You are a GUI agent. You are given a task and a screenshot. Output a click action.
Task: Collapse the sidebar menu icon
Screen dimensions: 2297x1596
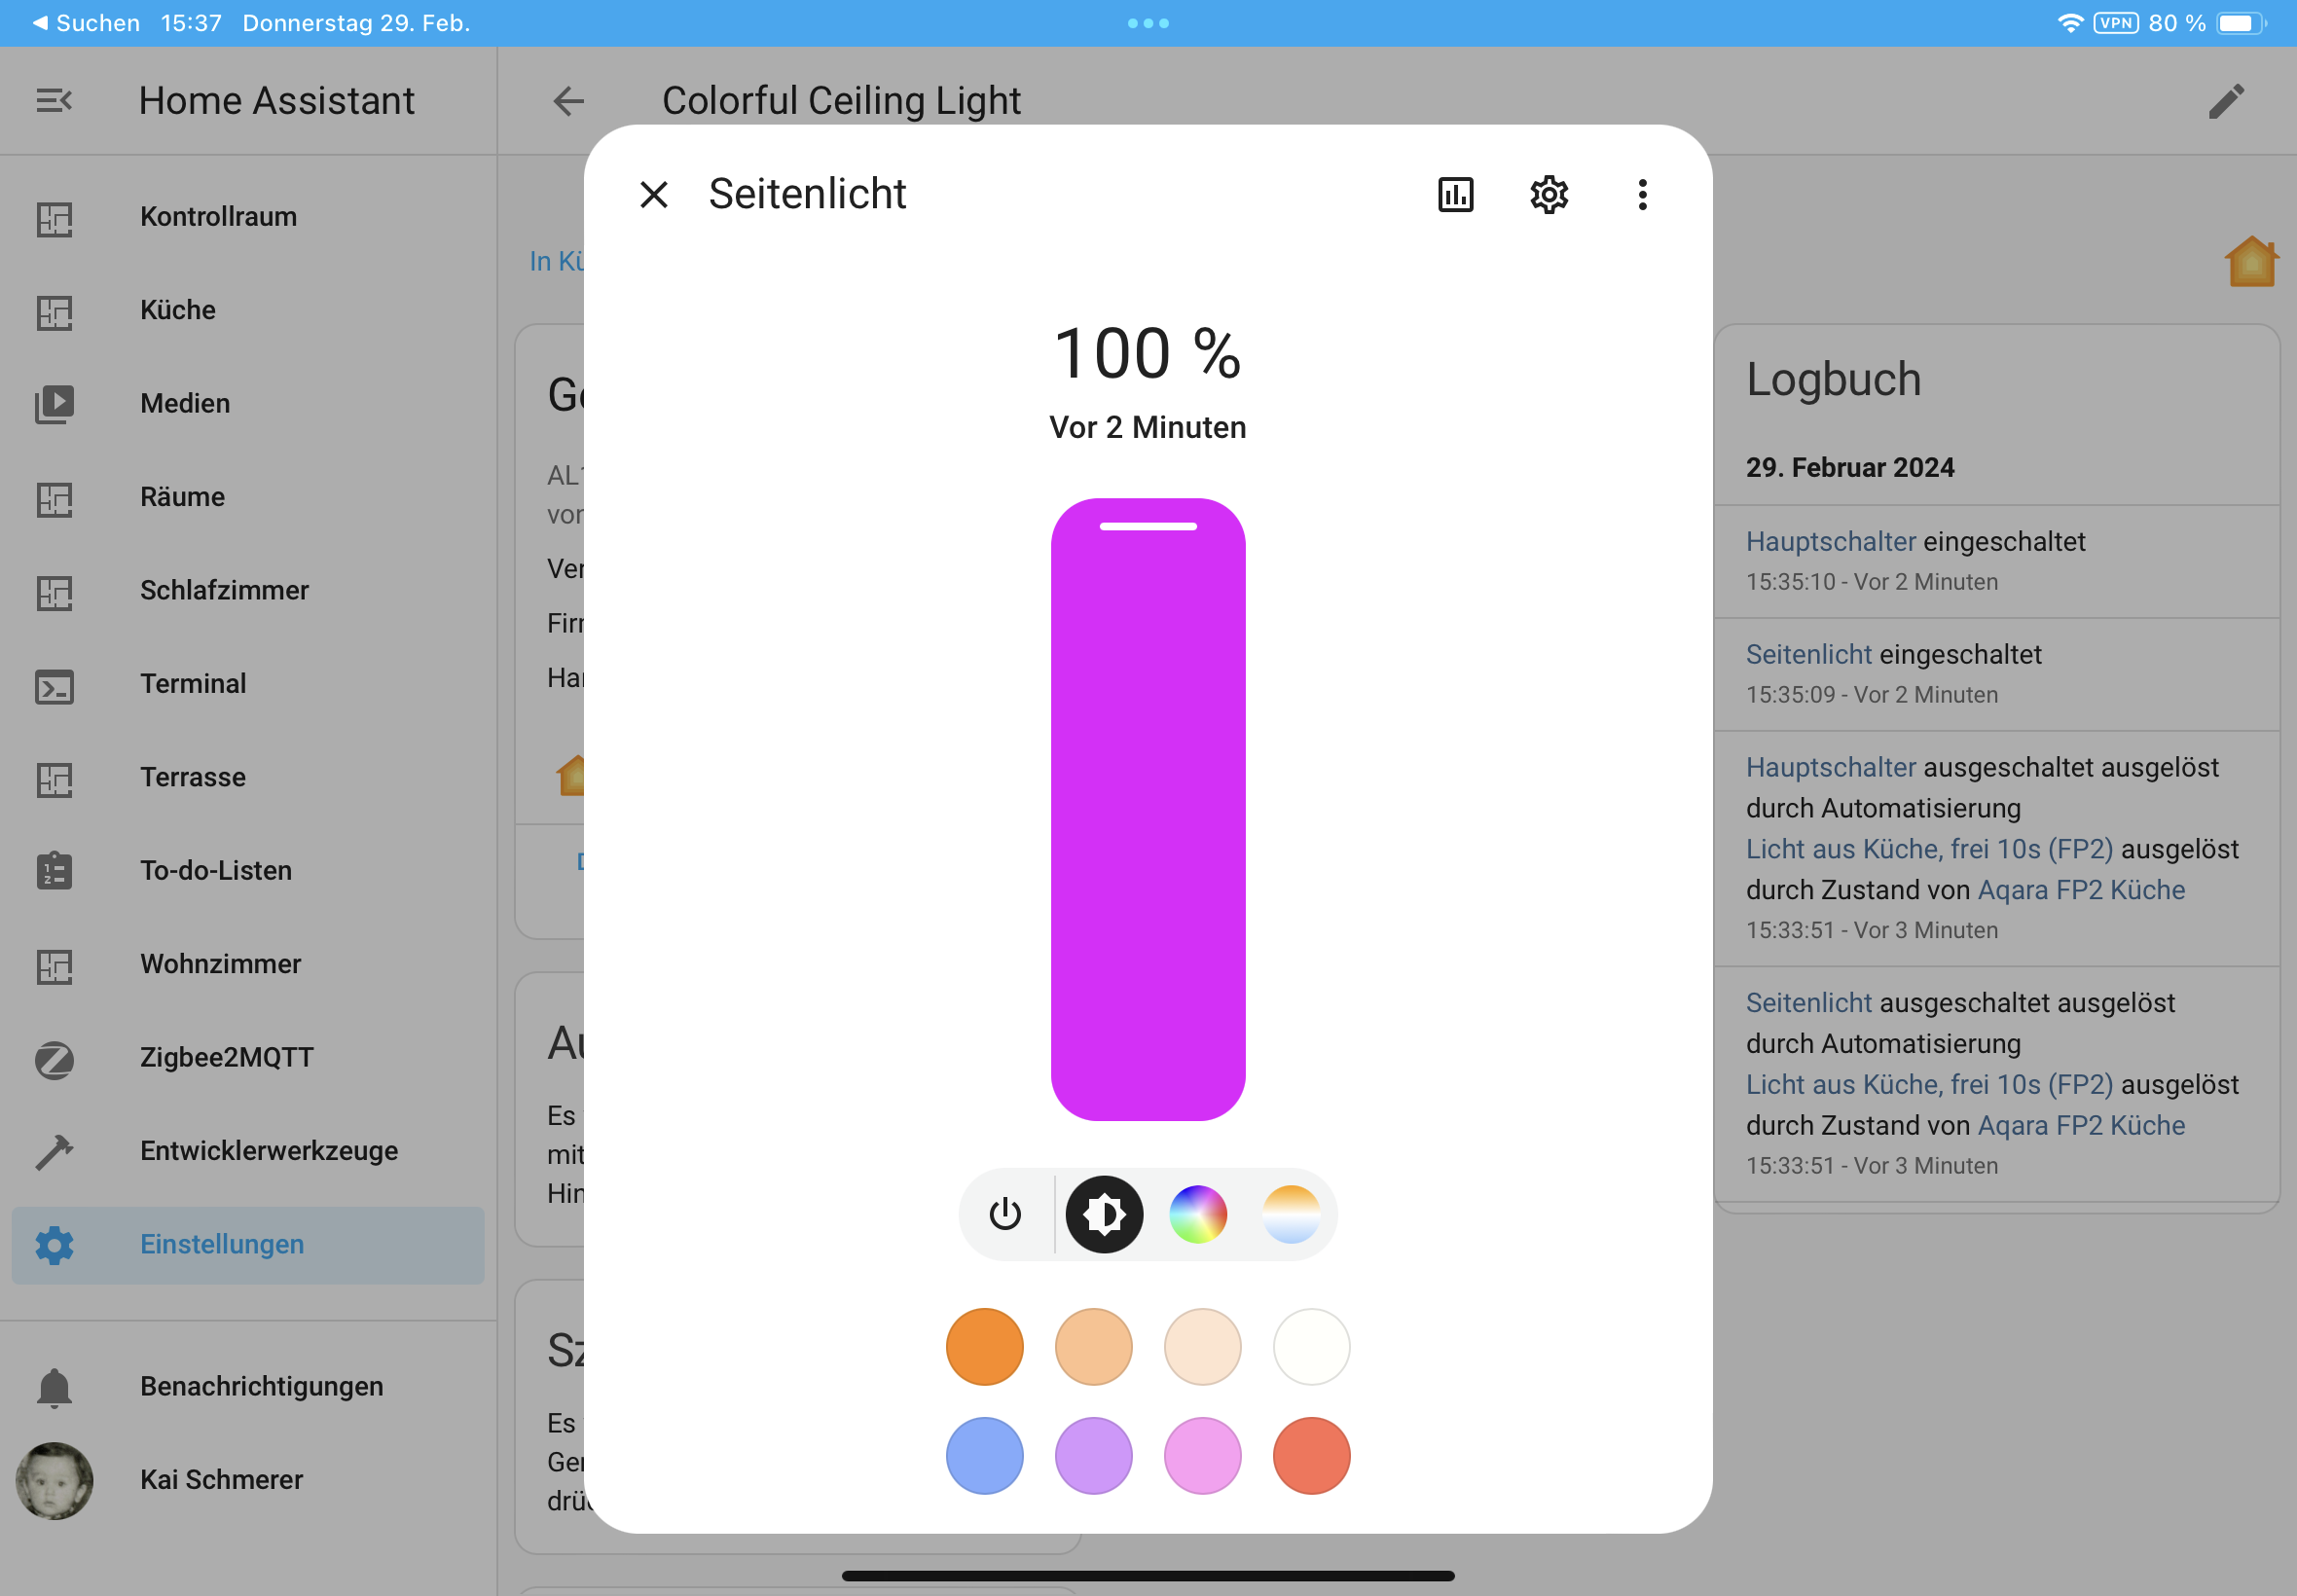coord(54,100)
